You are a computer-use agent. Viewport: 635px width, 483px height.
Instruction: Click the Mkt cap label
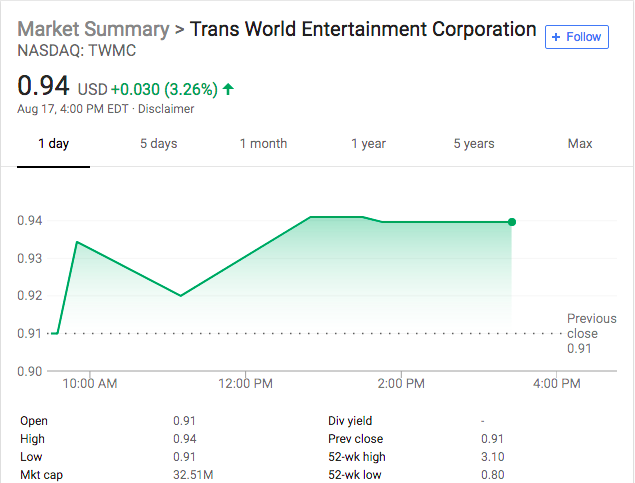(42, 475)
